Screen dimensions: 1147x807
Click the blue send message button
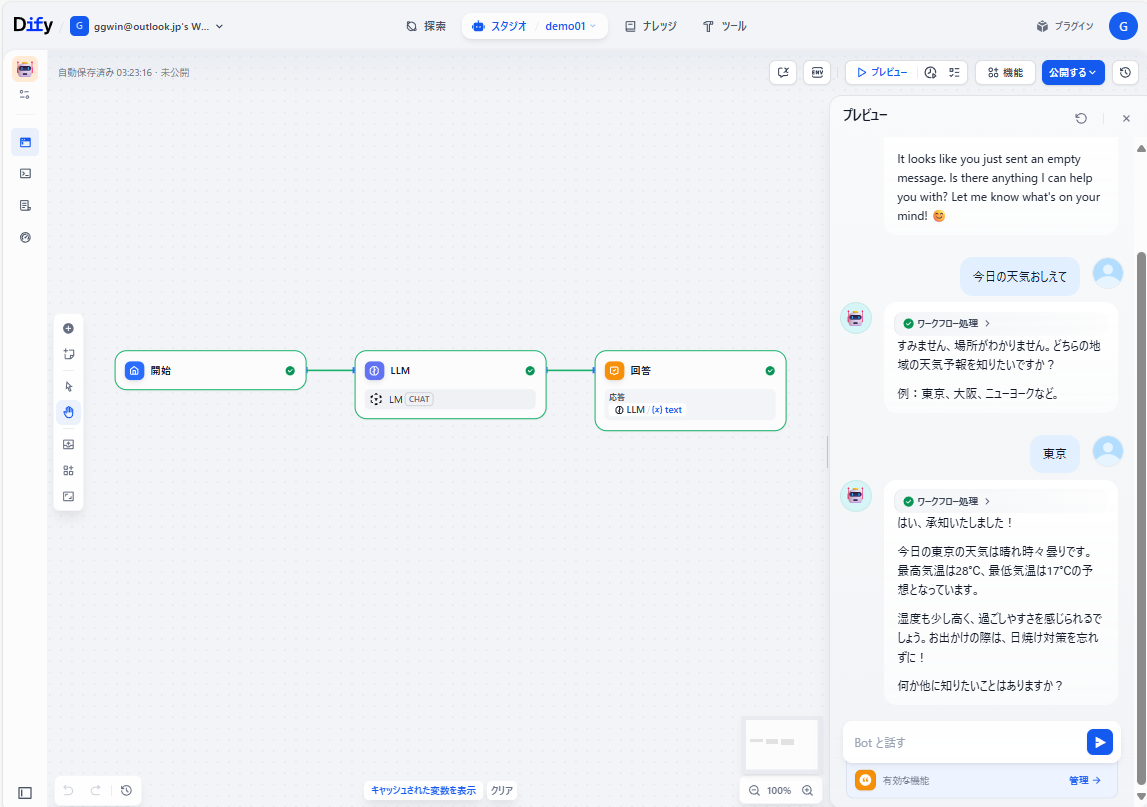coord(1099,742)
